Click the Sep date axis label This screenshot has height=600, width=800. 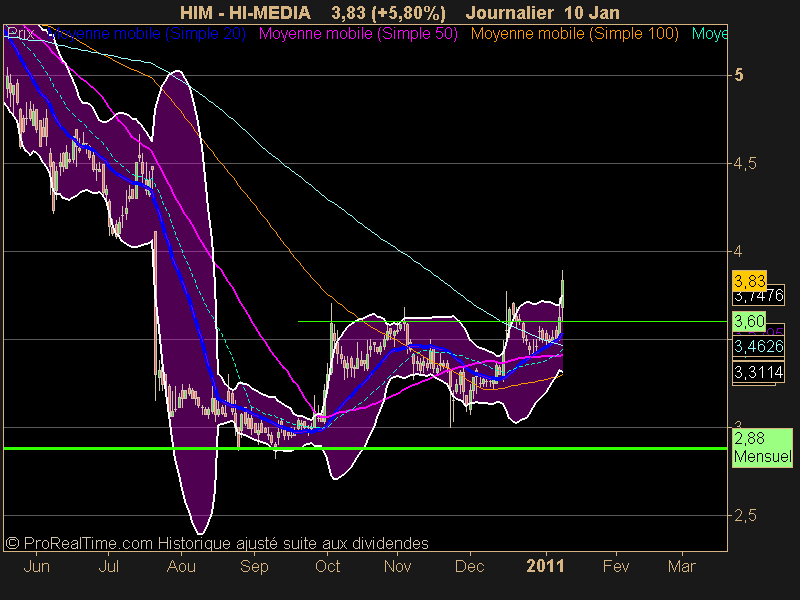pos(254,566)
